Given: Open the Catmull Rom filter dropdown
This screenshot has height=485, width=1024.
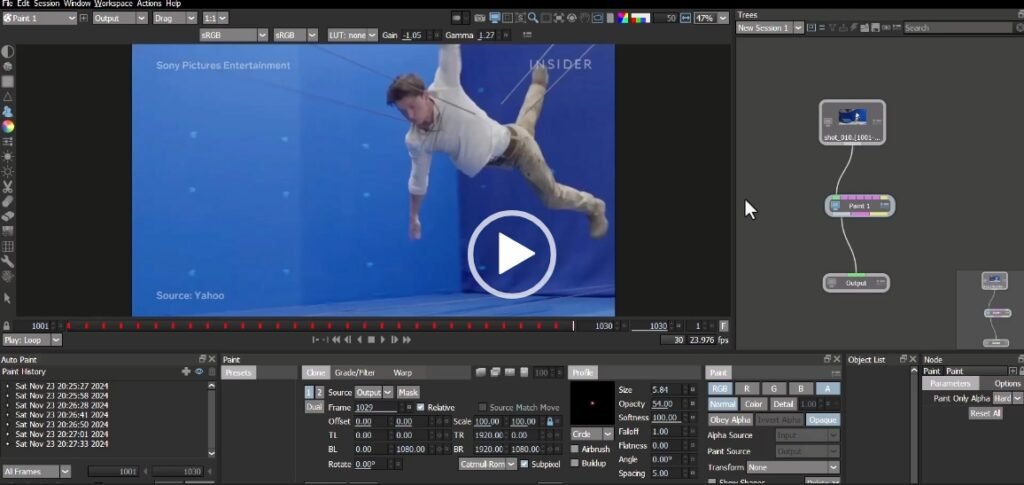Looking at the screenshot, I should (x=487, y=464).
